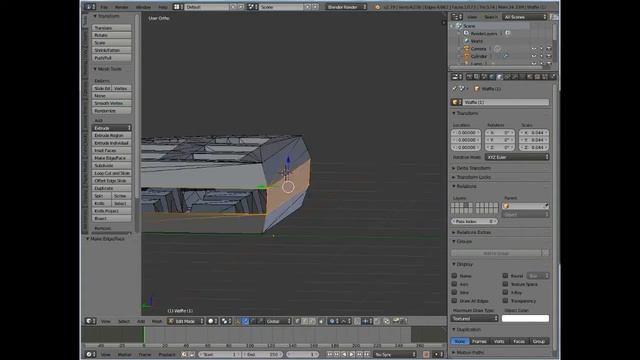Screen dimensions: 640x360
Task: Click the Info editor type icon in top bar
Action: 90,7
